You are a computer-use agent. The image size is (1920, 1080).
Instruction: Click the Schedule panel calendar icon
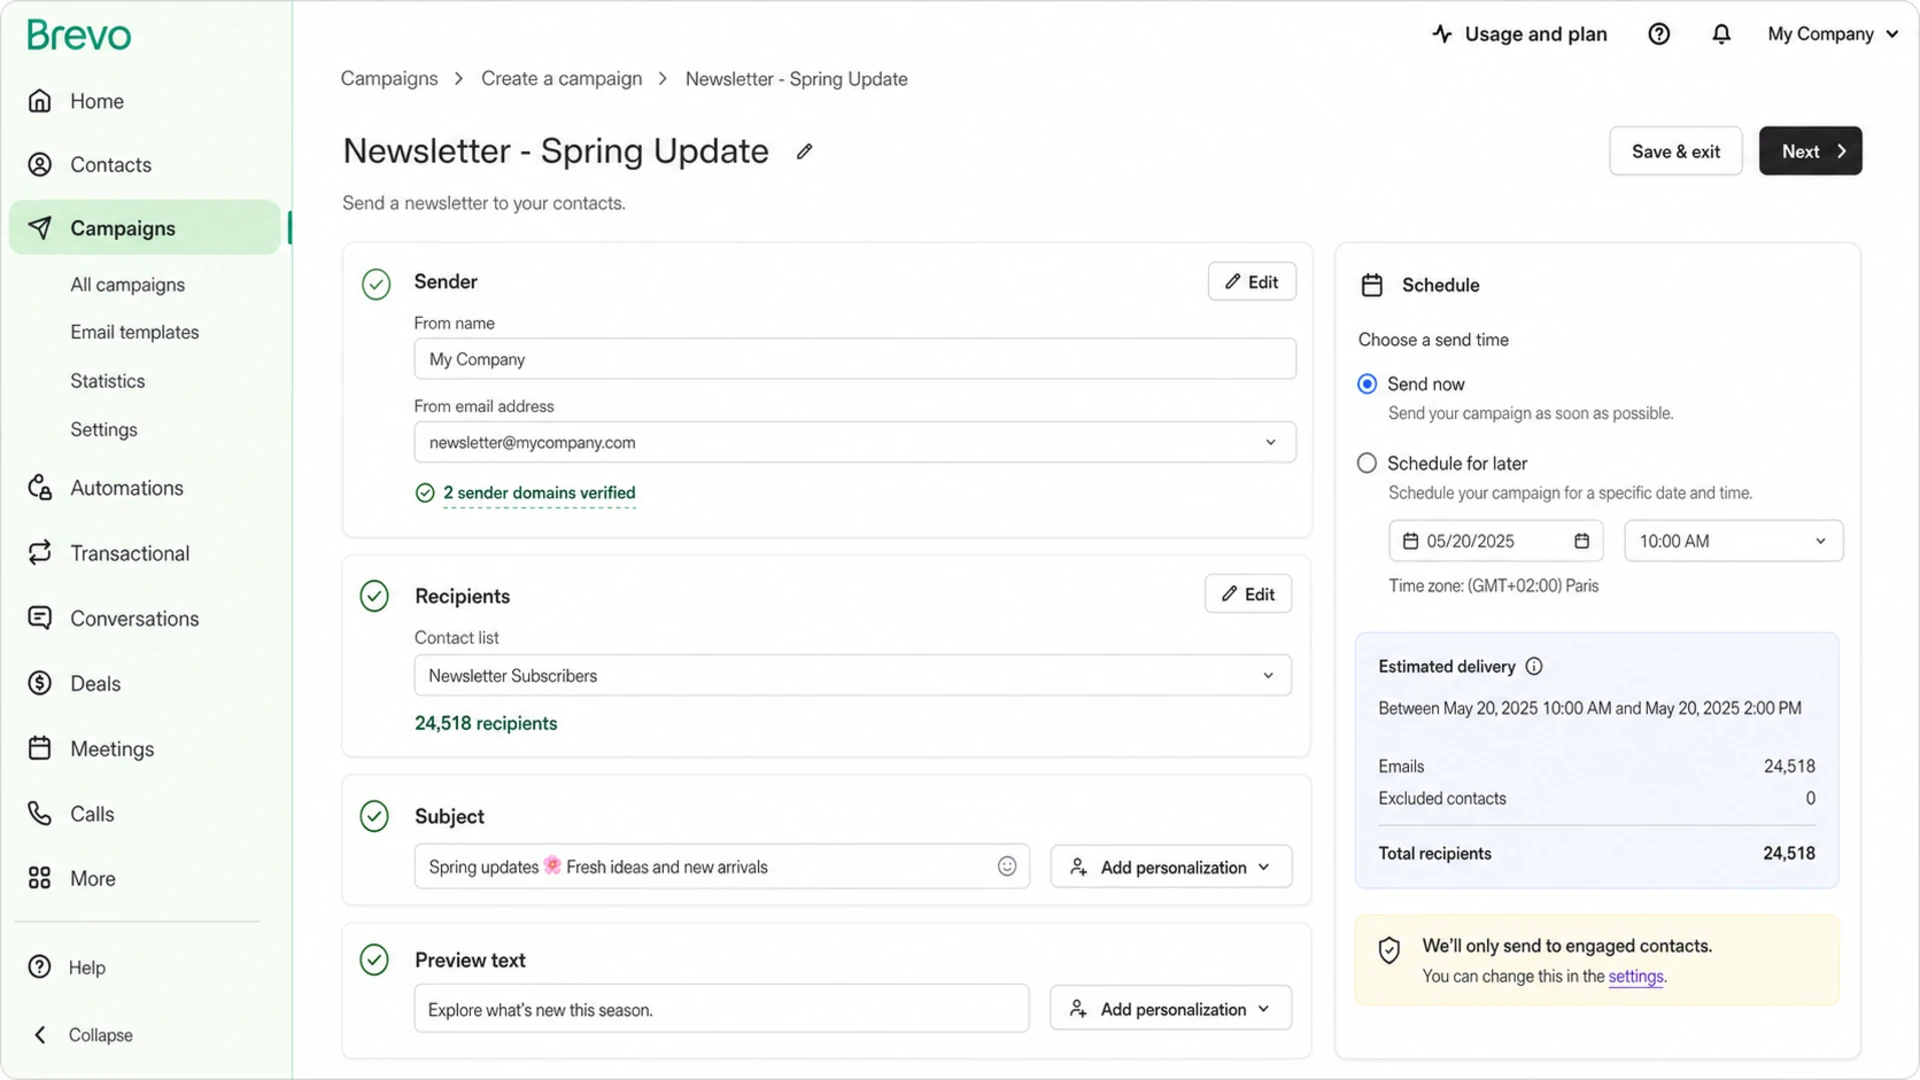coord(1372,285)
